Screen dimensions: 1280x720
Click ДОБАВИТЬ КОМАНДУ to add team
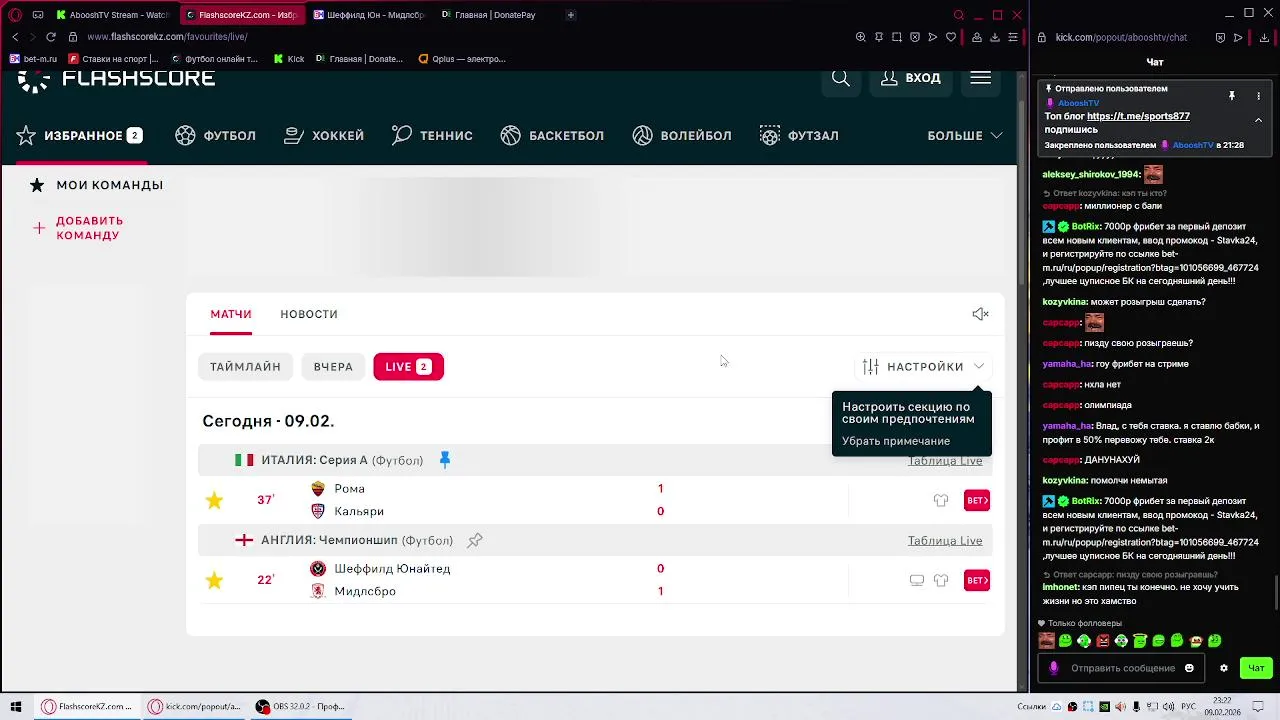click(78, 228)
